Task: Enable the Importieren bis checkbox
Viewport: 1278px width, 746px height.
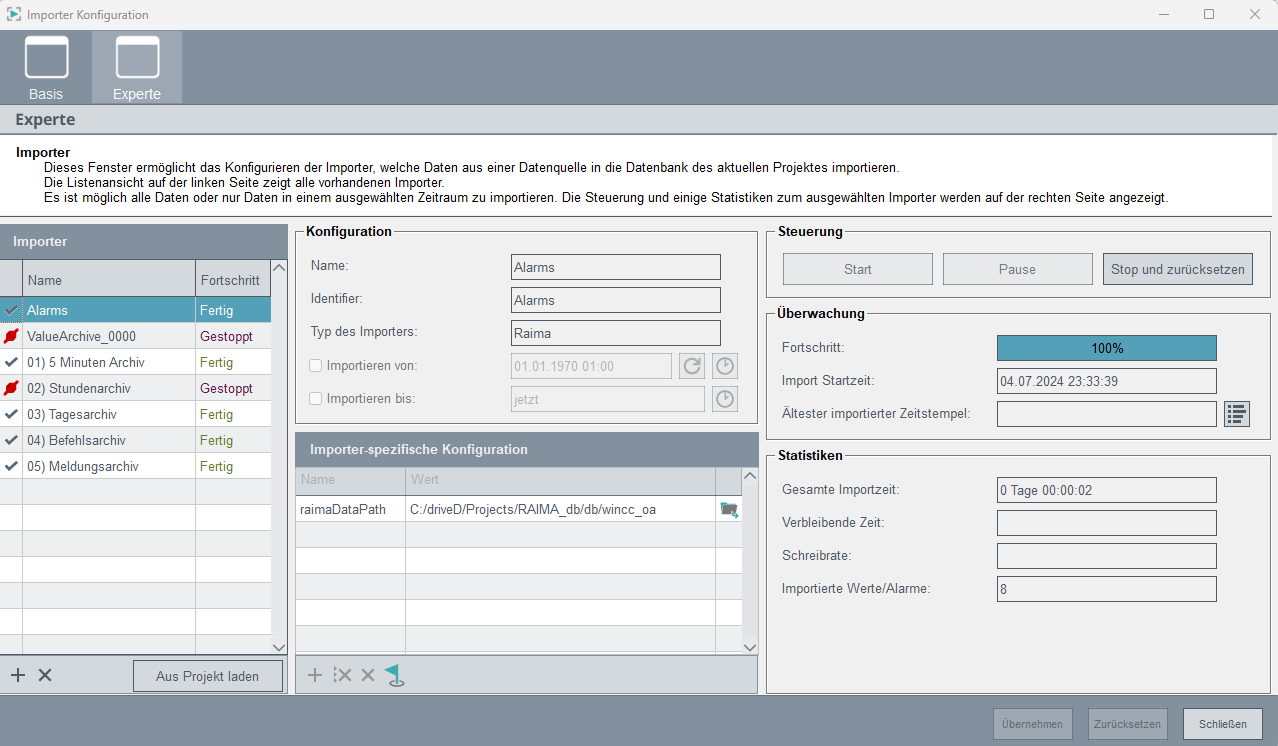Action: (316, 399)
